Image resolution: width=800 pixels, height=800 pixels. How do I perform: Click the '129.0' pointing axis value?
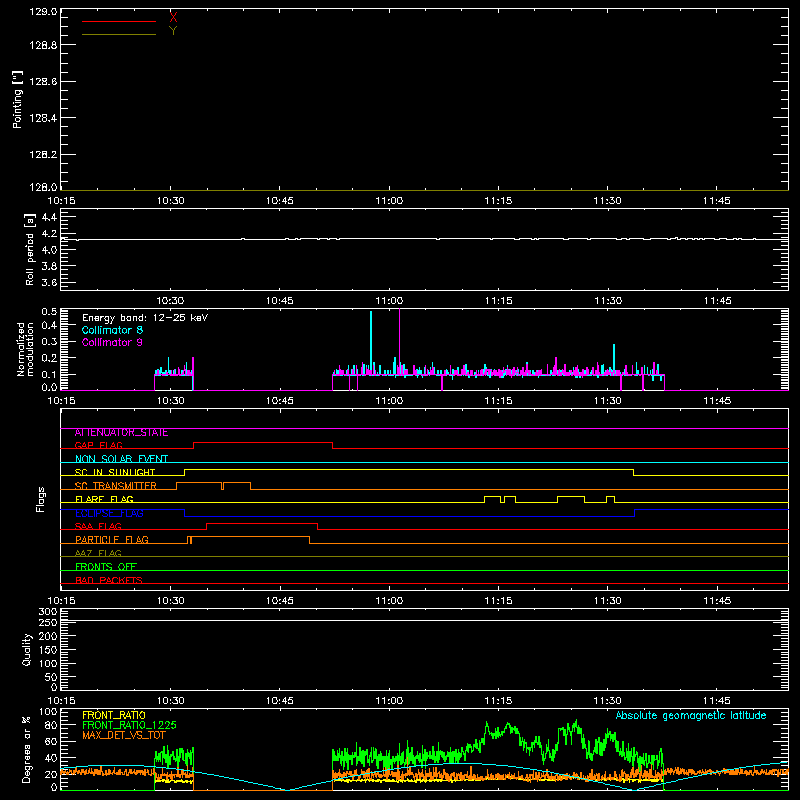click(x=43, y=12)
